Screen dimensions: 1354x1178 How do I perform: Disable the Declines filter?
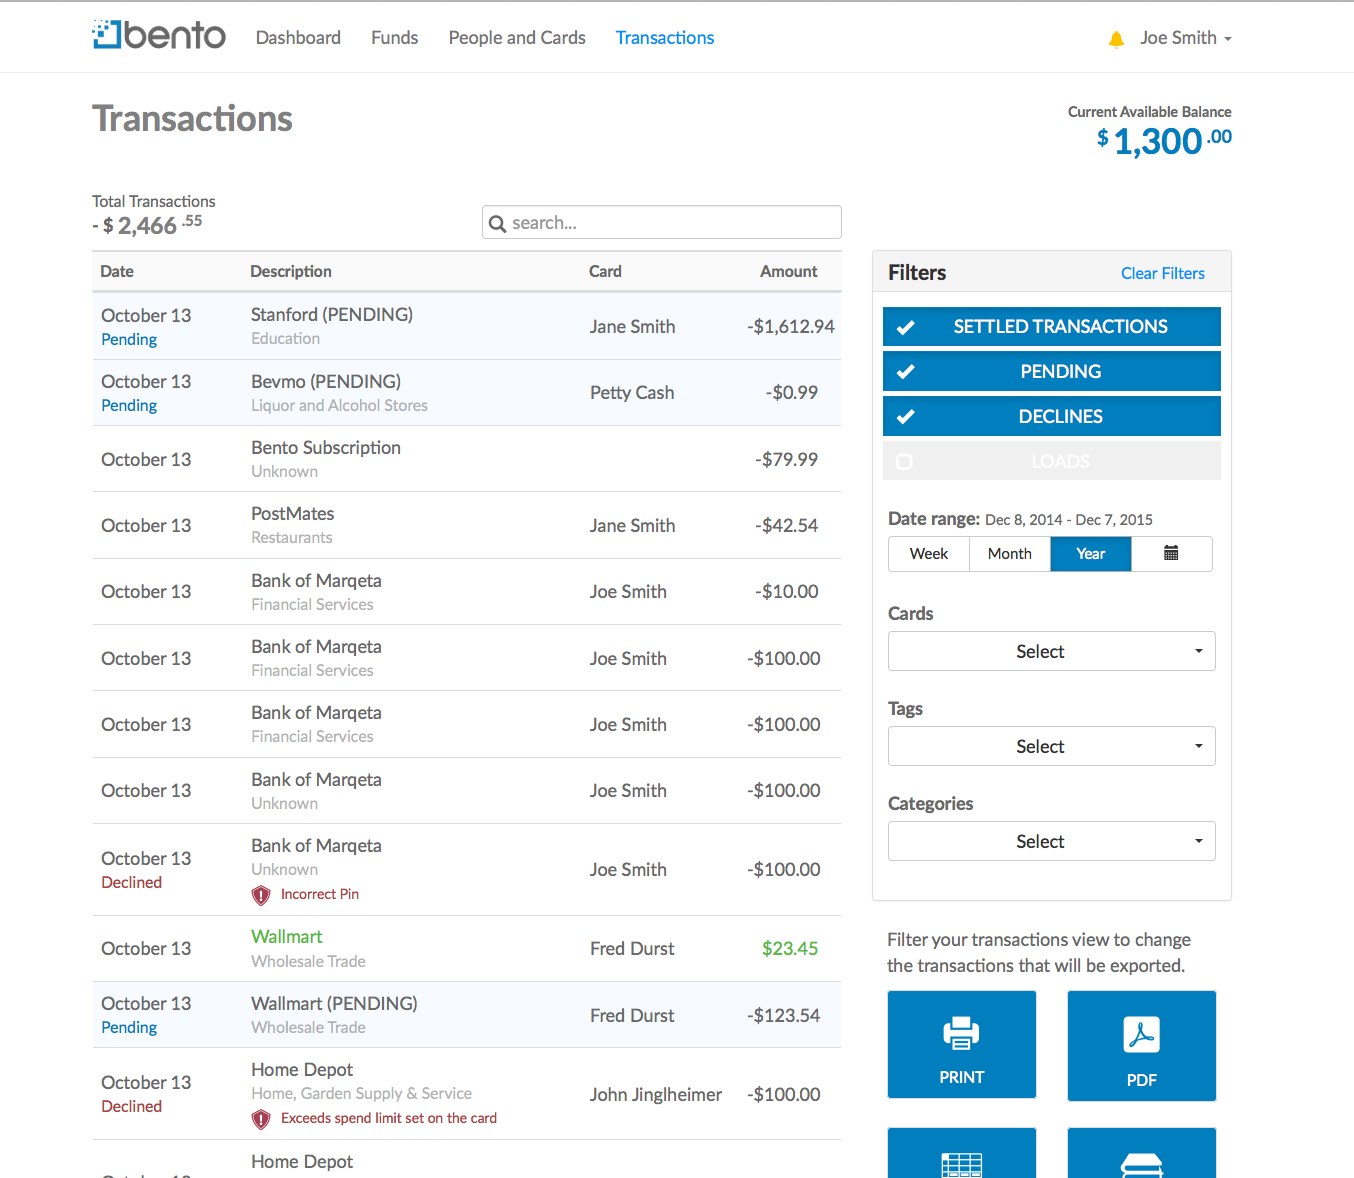(1051, 416)
